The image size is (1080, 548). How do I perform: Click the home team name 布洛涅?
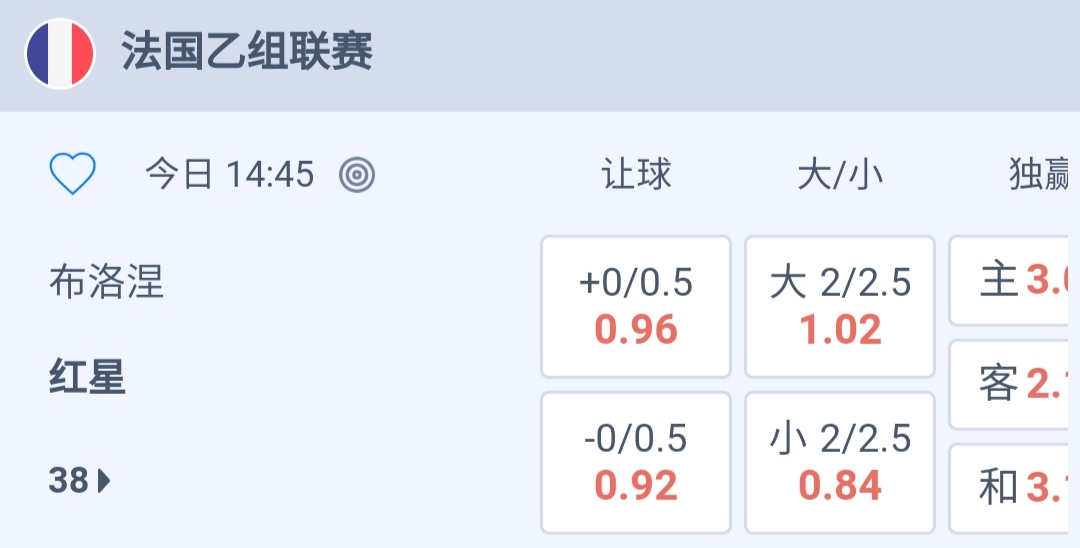(106, 283)
